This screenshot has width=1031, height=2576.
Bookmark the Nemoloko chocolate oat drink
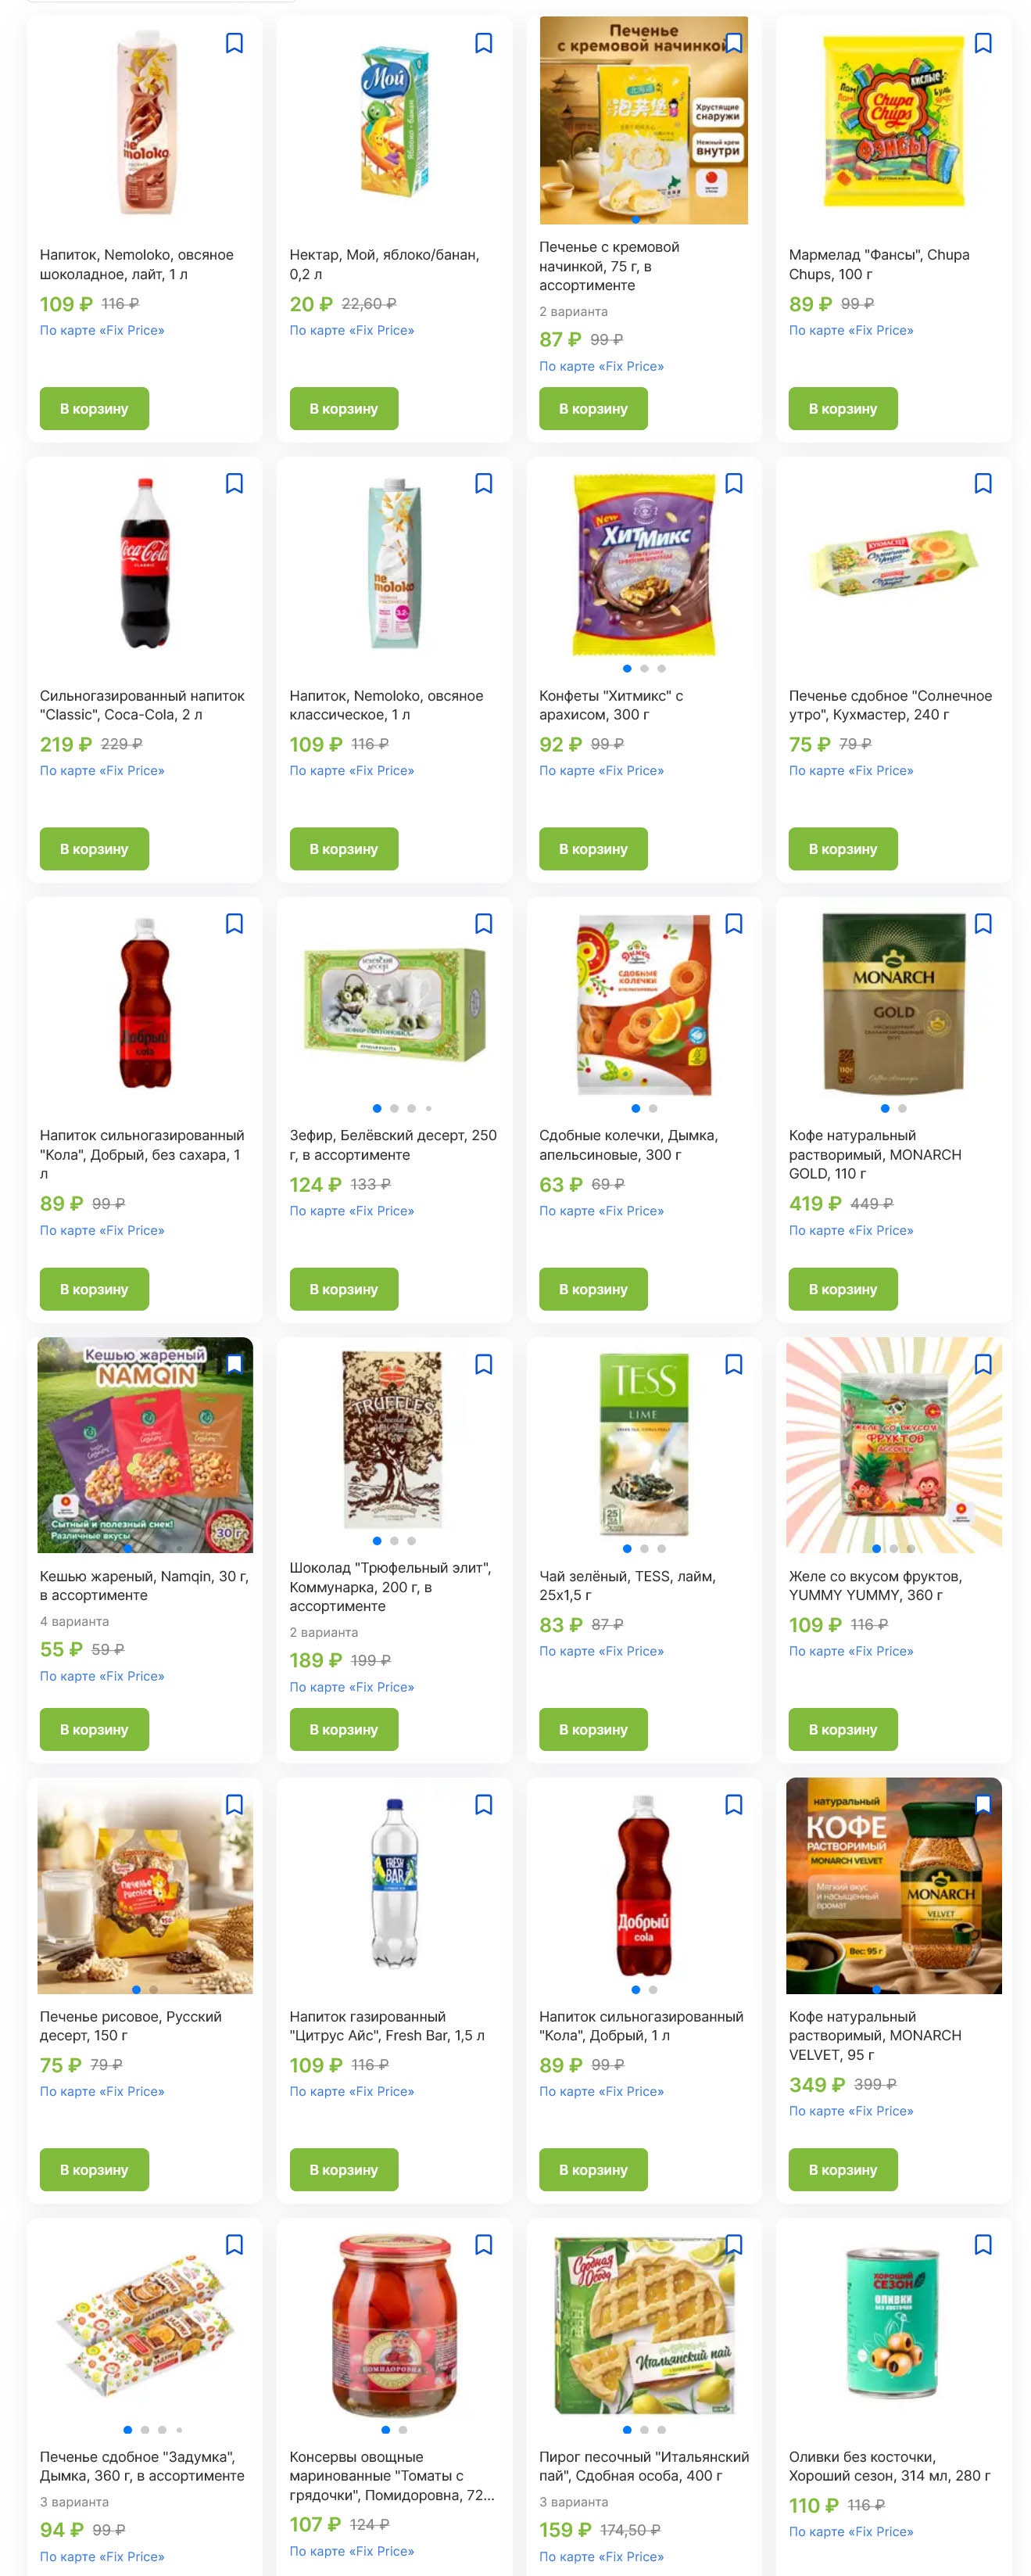234,43
